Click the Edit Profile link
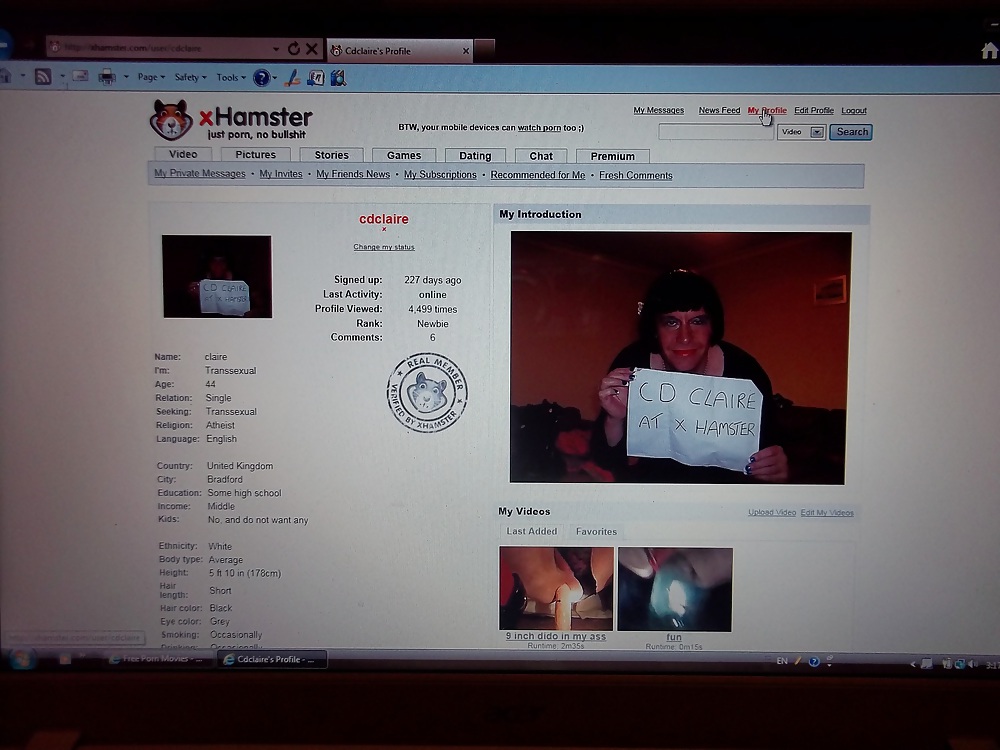The height and width of the screenshot is (750, 1000). point(813,111)
